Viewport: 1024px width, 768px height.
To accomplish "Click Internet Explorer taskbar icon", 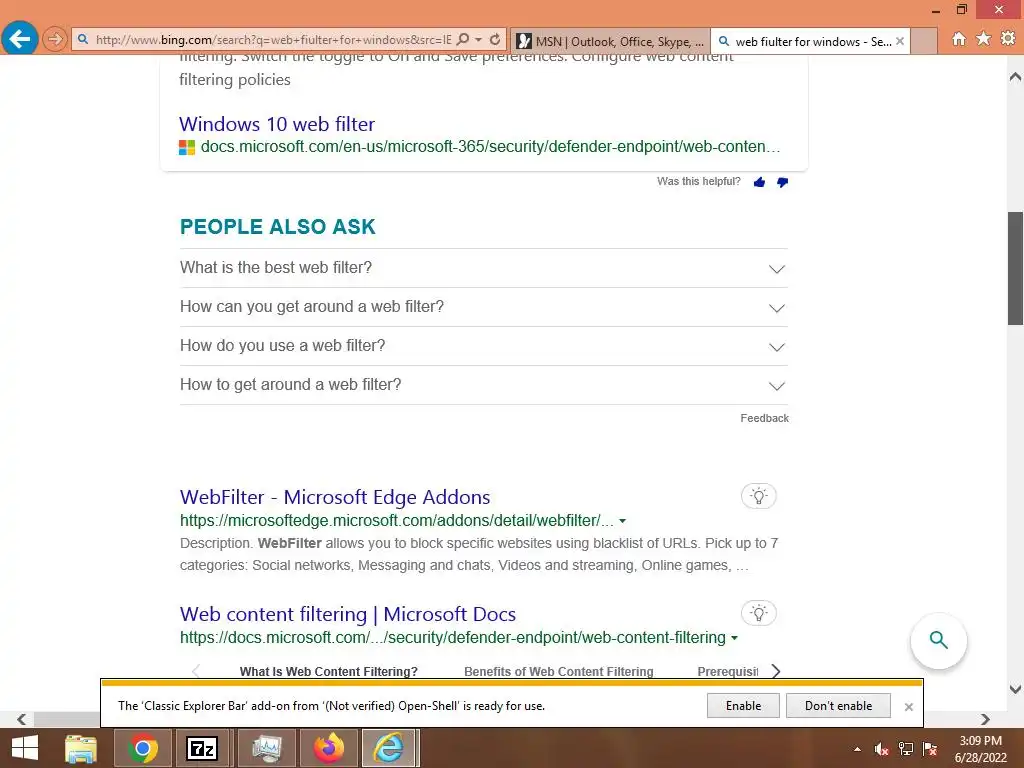I will coord(389,748).
